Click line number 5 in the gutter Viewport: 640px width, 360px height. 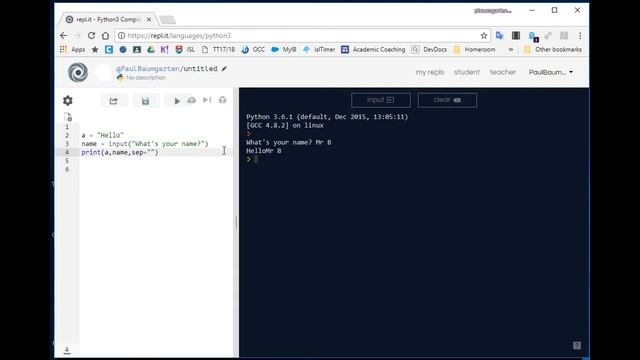67,161
